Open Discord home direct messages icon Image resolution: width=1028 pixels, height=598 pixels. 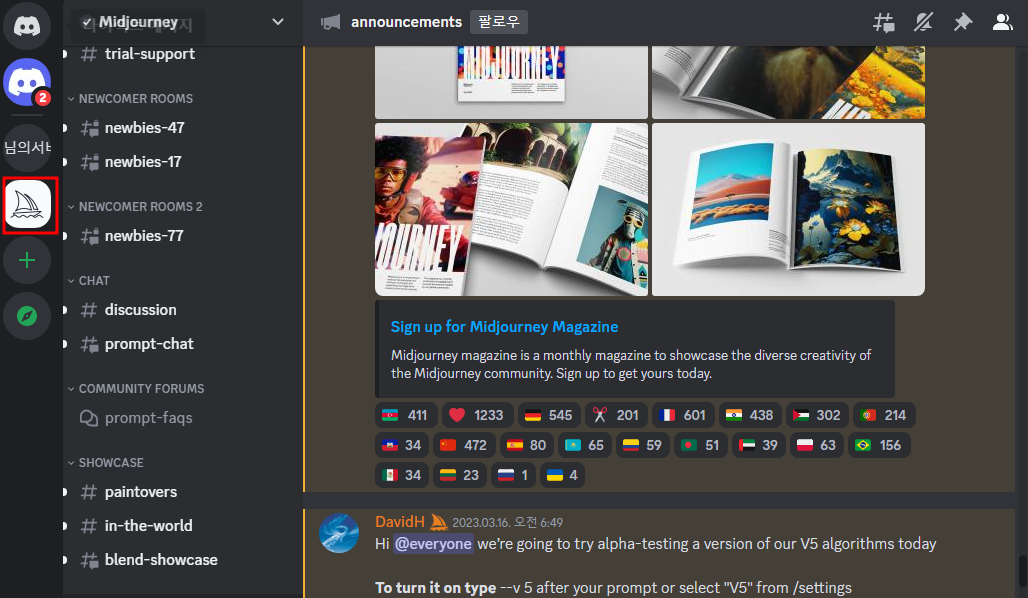point(27,26)
